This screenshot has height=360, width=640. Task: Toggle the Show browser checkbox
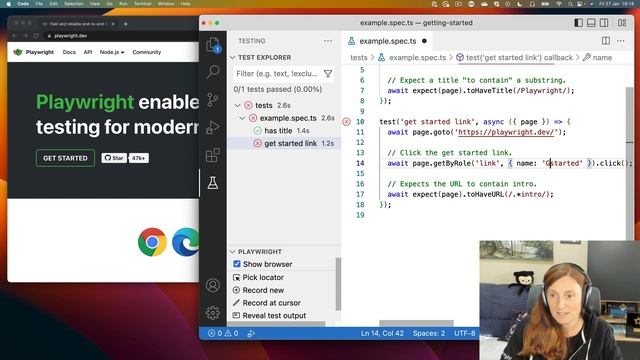237,264
